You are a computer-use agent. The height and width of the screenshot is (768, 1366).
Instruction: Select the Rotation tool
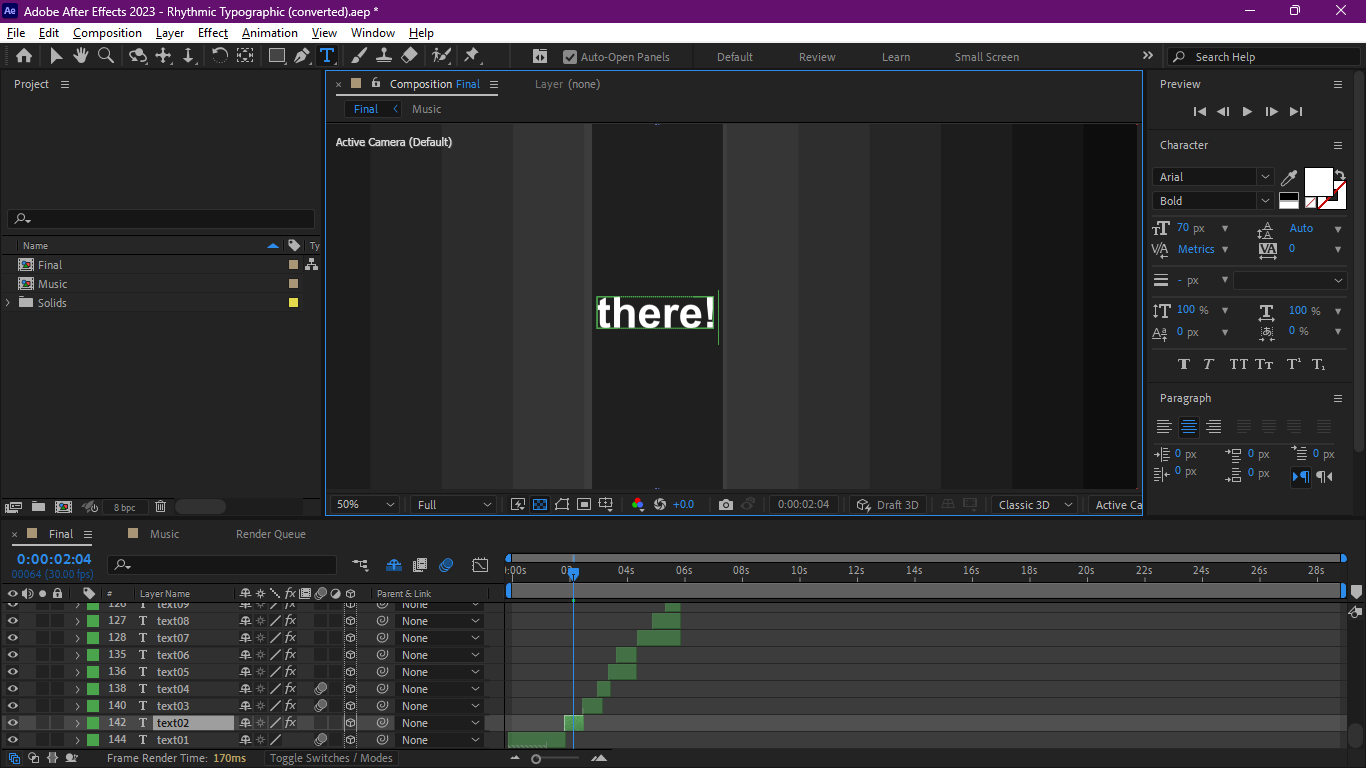point(220,56)
